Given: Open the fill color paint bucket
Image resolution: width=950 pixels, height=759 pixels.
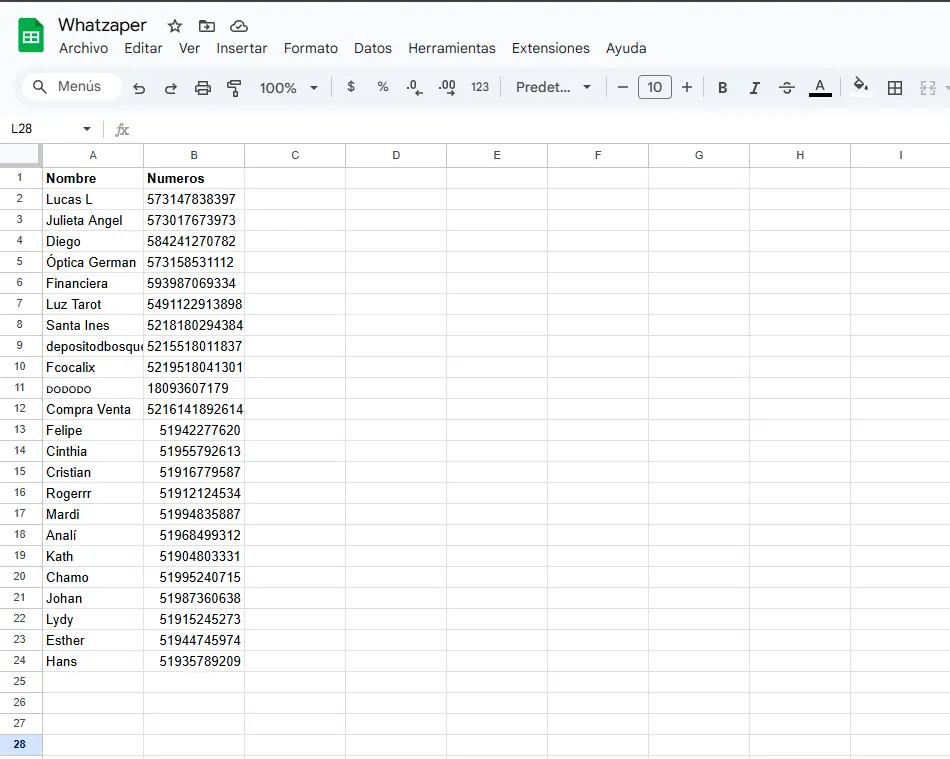Looking at the screenshot, I should point(860,87).
